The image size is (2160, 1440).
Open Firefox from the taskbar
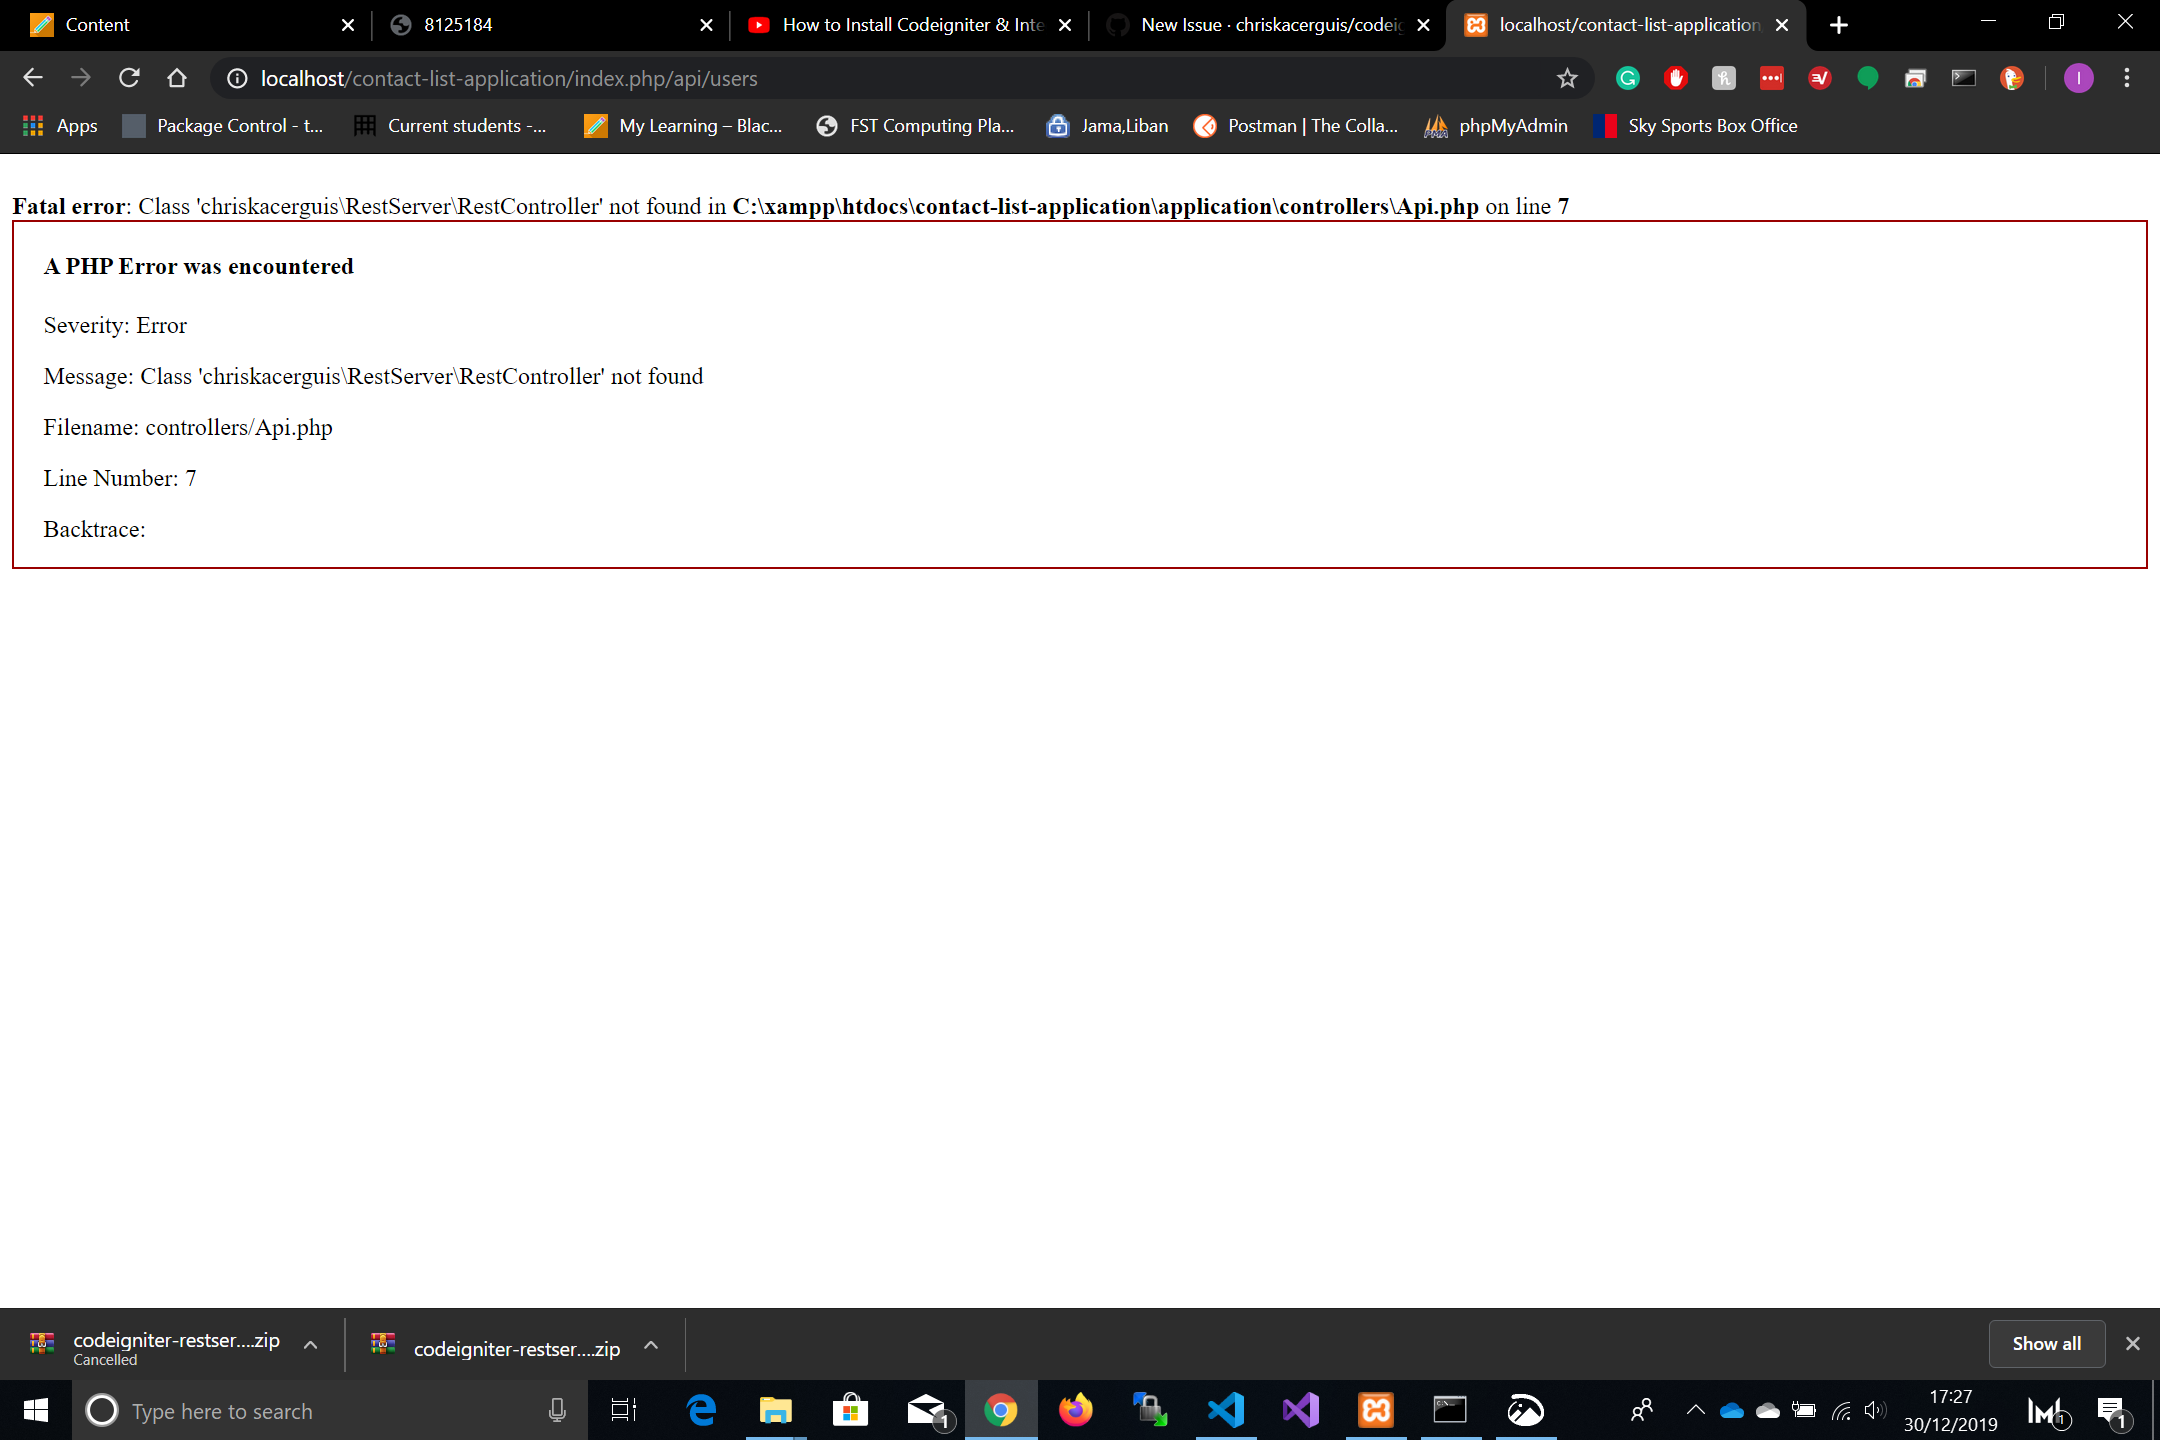(x=1075, y=1410)
